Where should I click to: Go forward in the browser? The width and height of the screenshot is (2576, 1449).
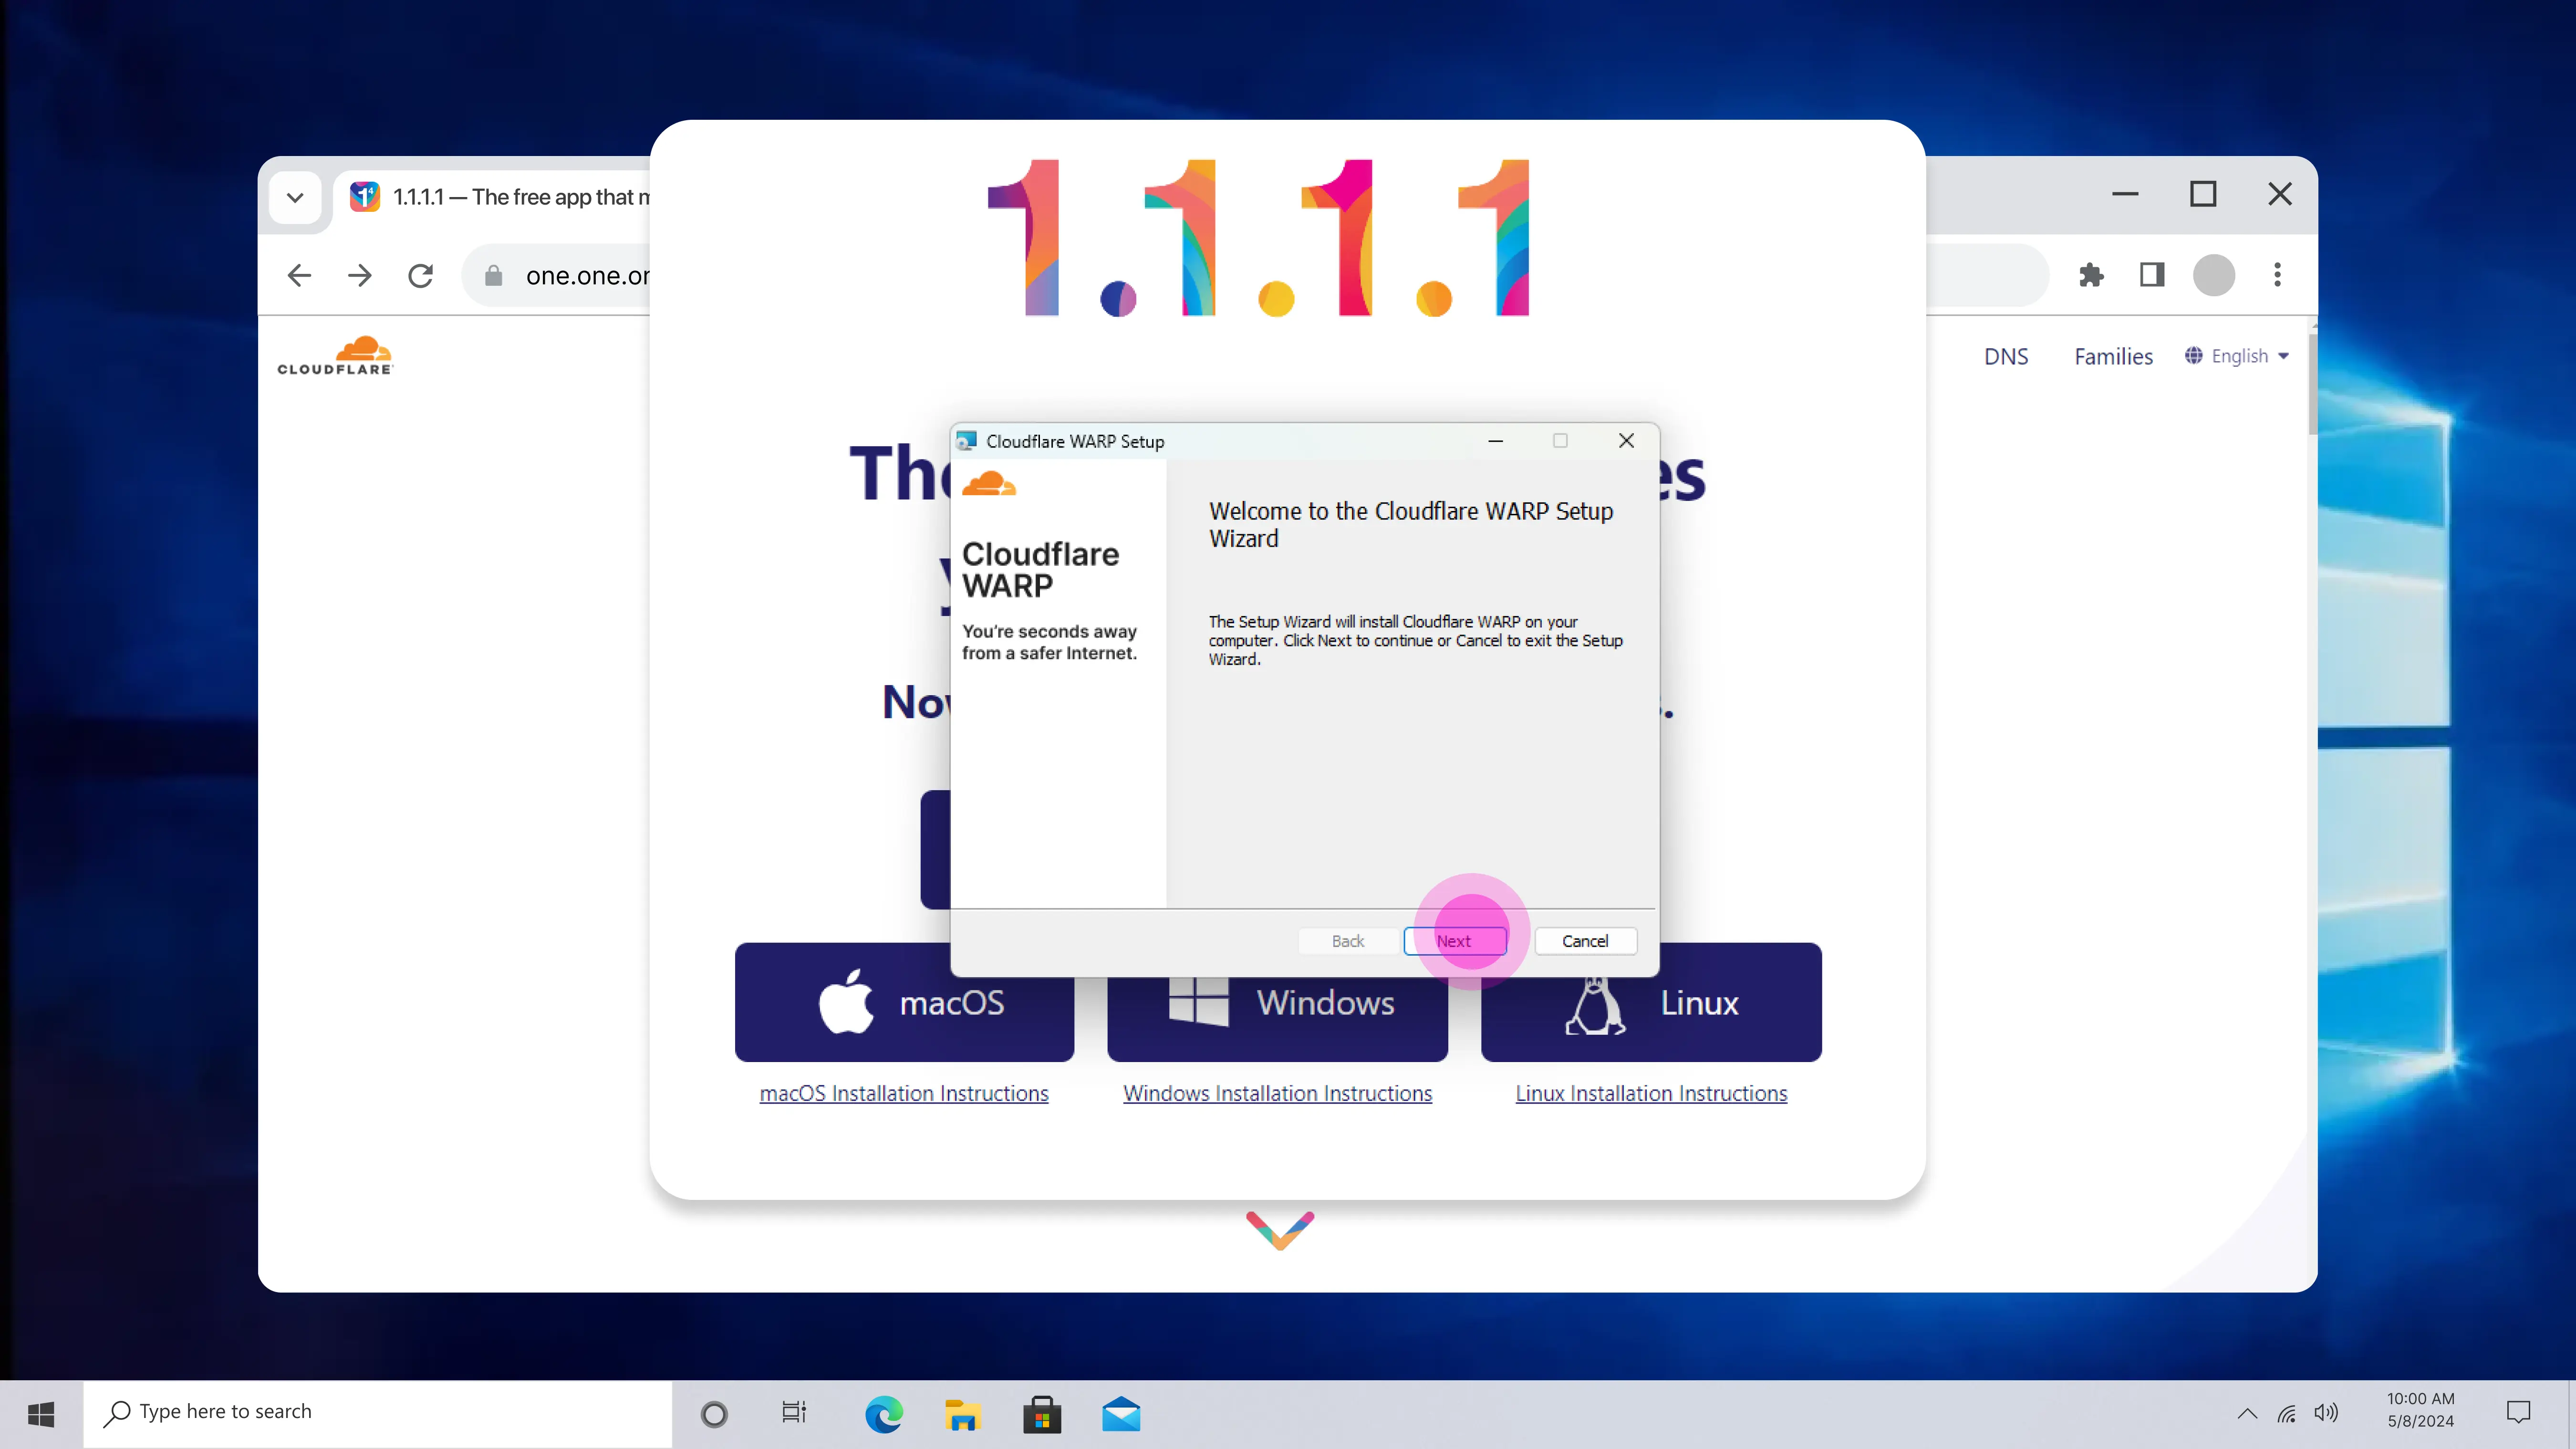360,275
